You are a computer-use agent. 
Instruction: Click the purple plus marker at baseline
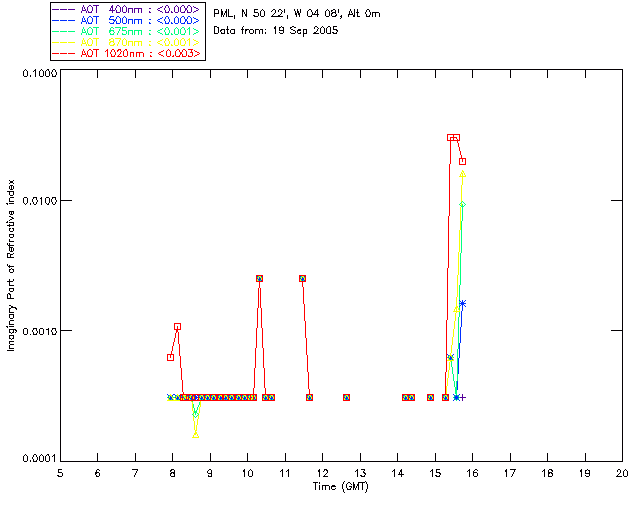point(462,397)
